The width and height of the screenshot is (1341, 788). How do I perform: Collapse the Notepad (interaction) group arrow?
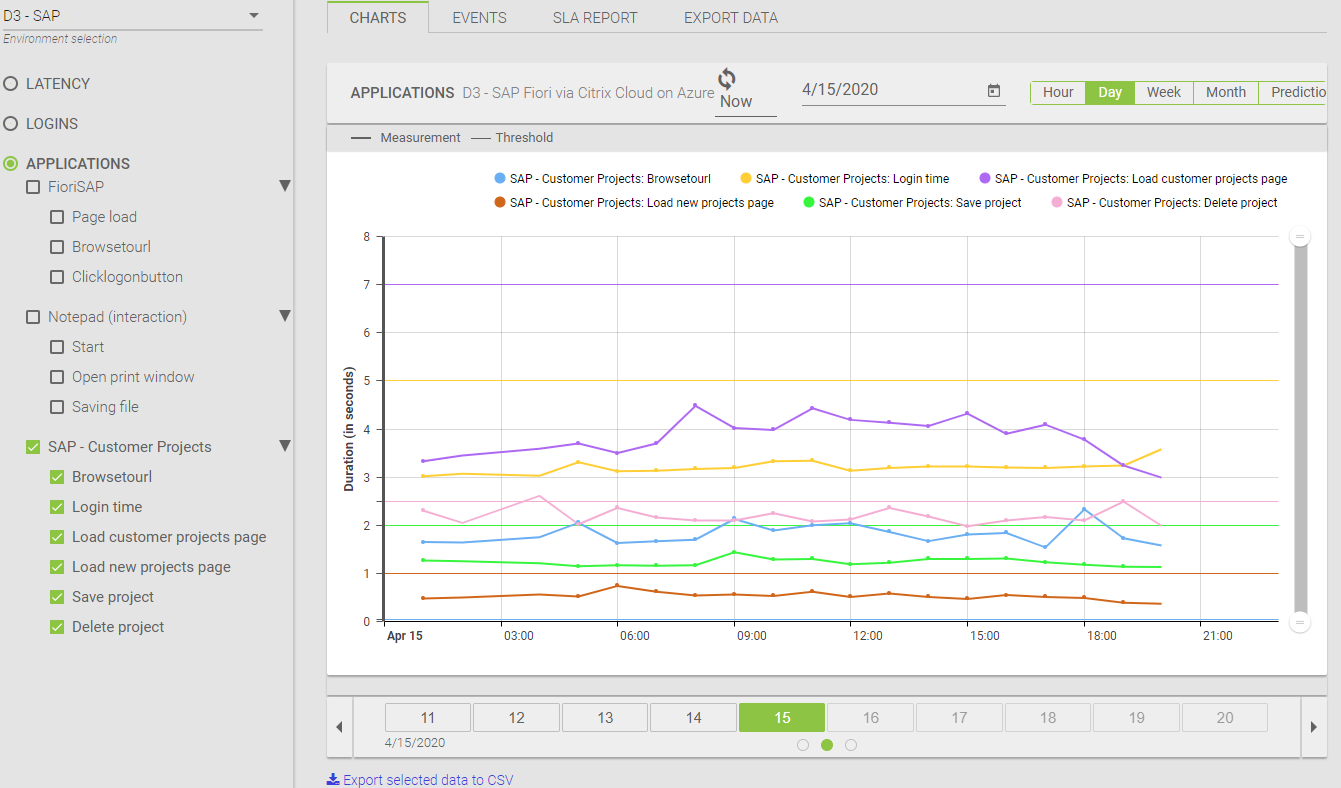[285, 316]
